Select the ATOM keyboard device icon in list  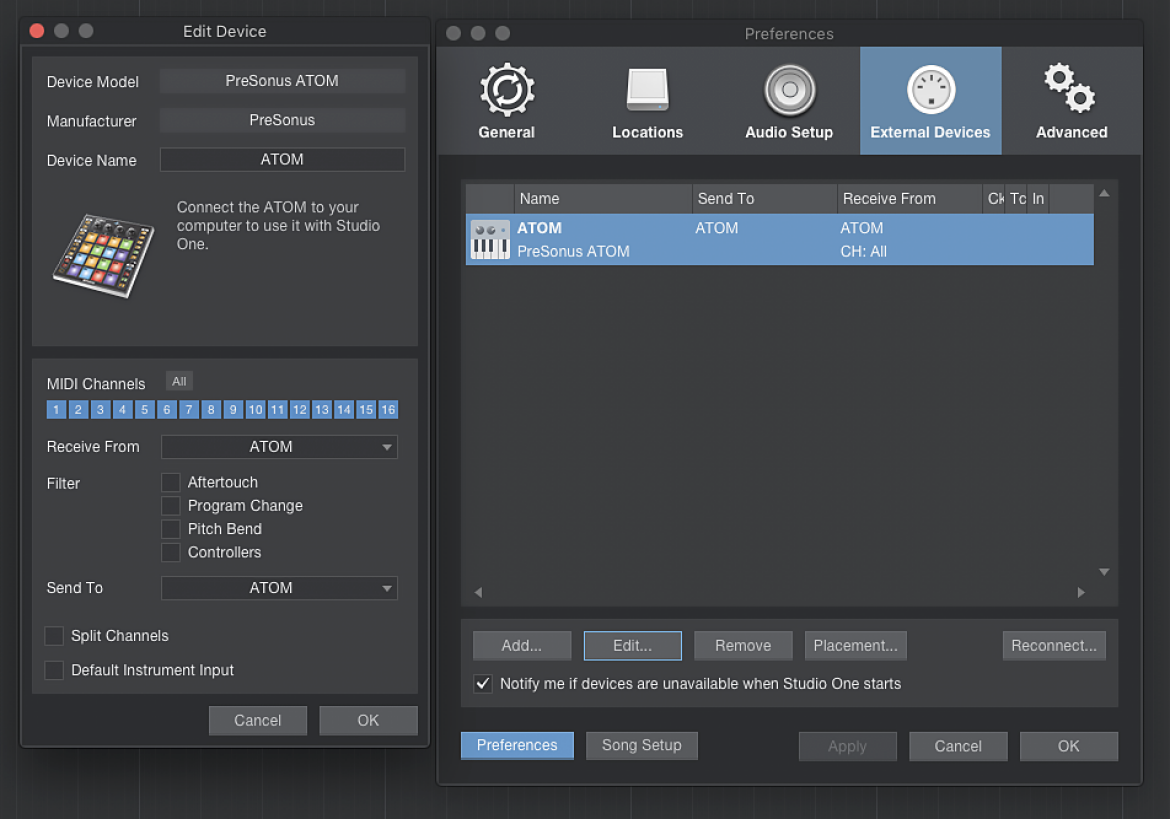(x=490, y=239)
